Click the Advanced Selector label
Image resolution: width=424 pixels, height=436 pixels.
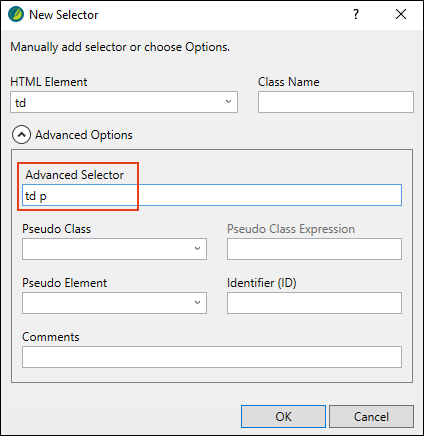point(75,175)
